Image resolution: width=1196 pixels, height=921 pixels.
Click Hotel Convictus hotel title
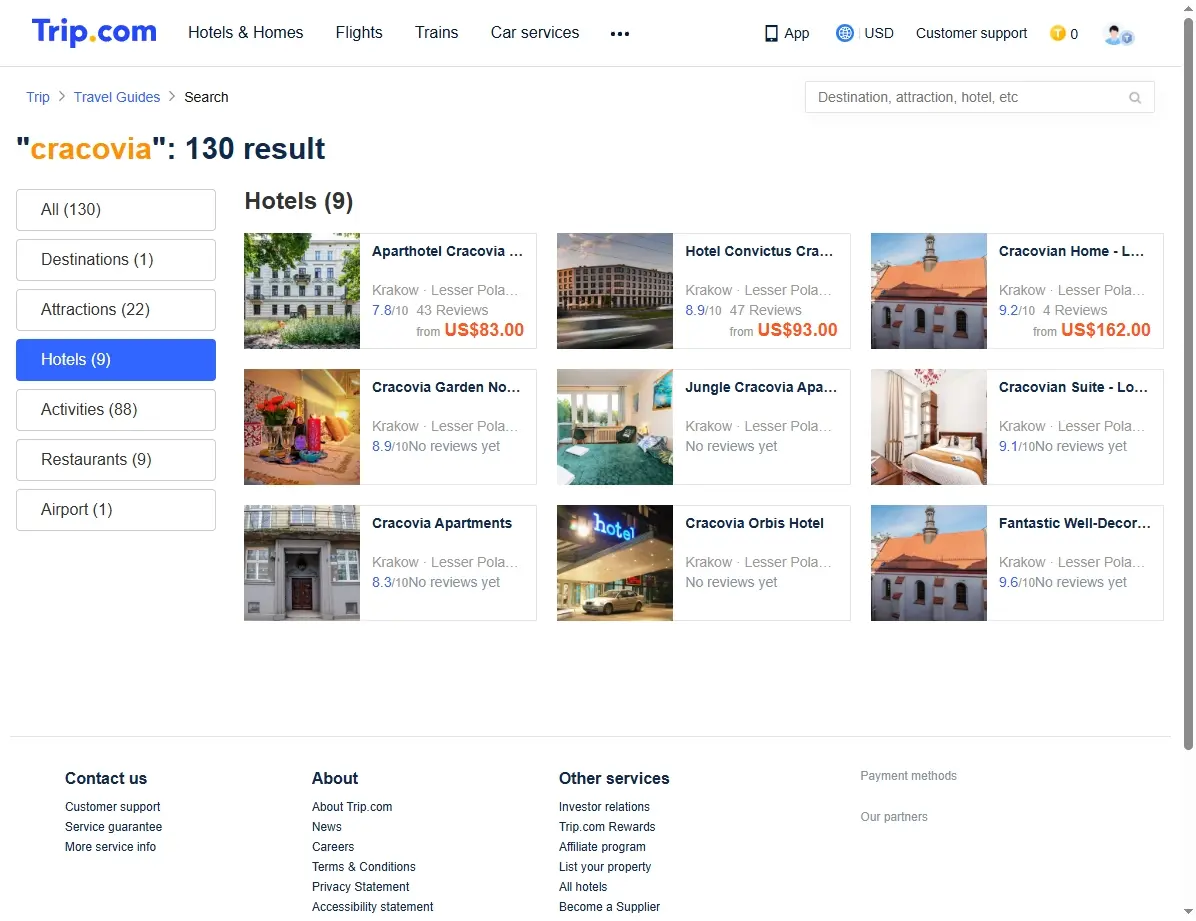[759, 251]
